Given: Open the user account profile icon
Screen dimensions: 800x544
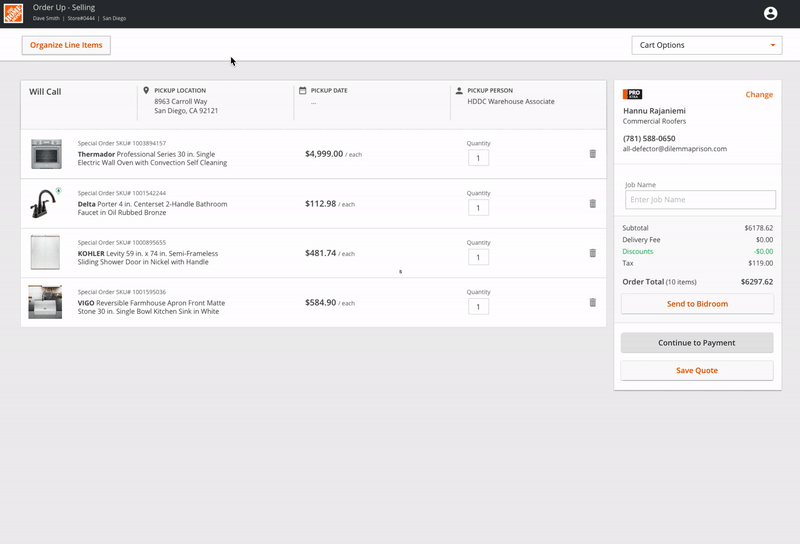Looking at the screenshot, I should (770, 13).
